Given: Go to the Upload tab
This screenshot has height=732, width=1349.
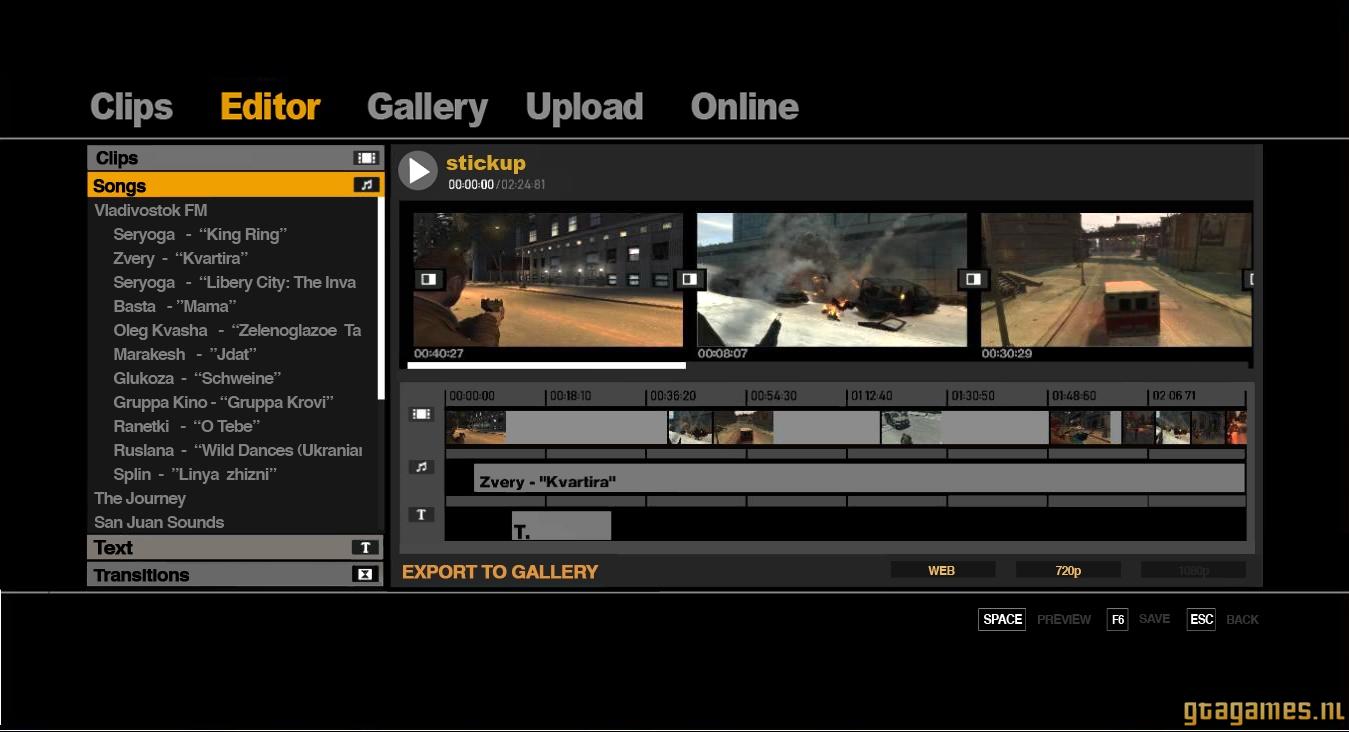Looking at the screenshot, I should 584,107.
